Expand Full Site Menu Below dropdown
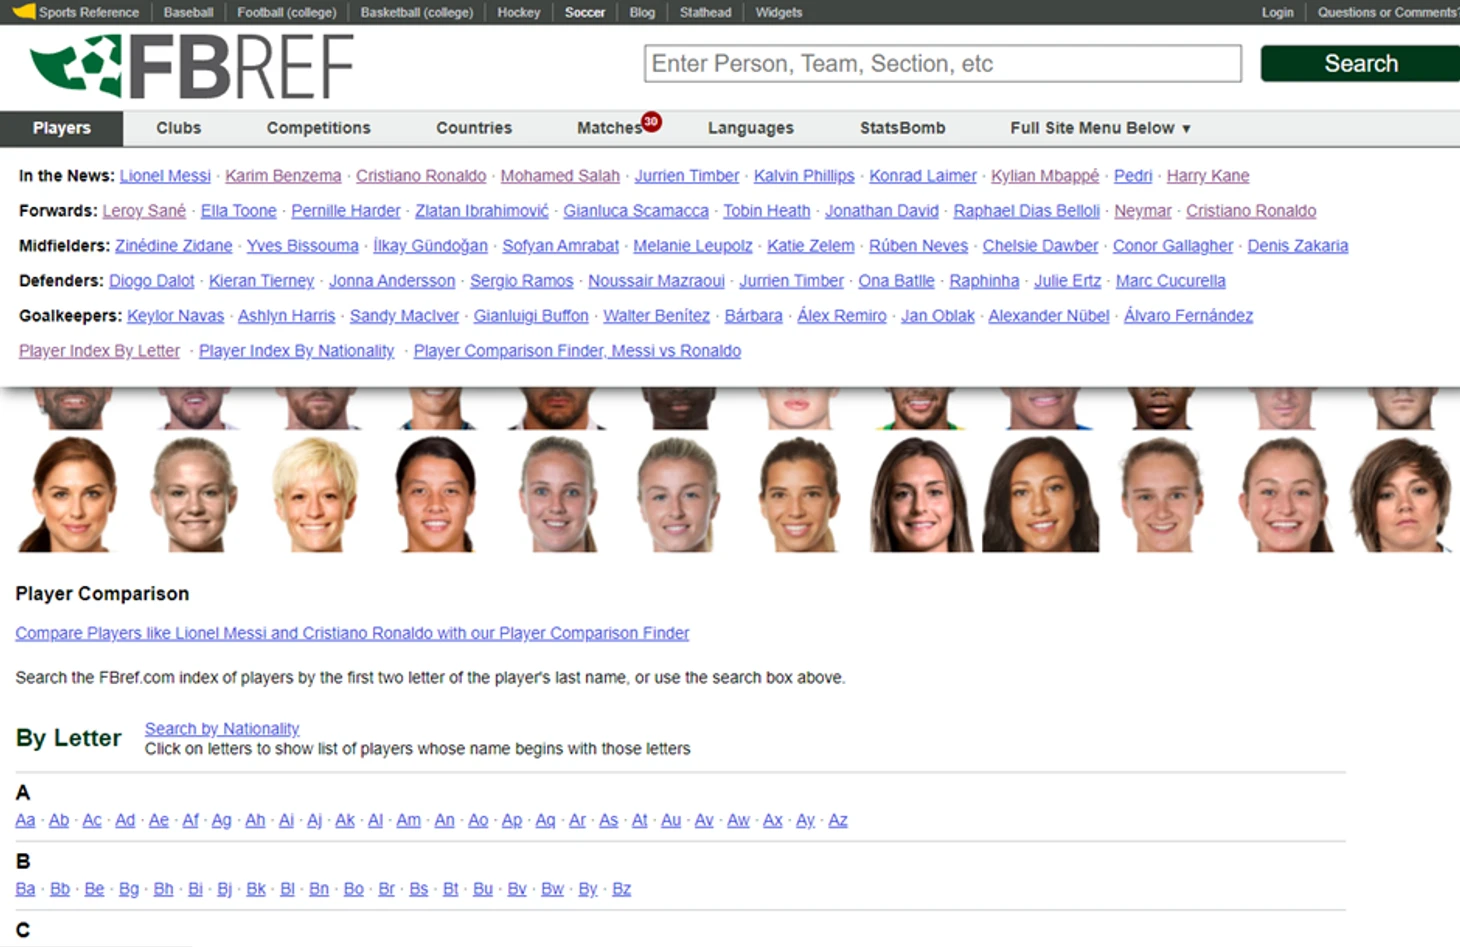Viewport: 1460px width, 947px height. (x=1100, y=128)
